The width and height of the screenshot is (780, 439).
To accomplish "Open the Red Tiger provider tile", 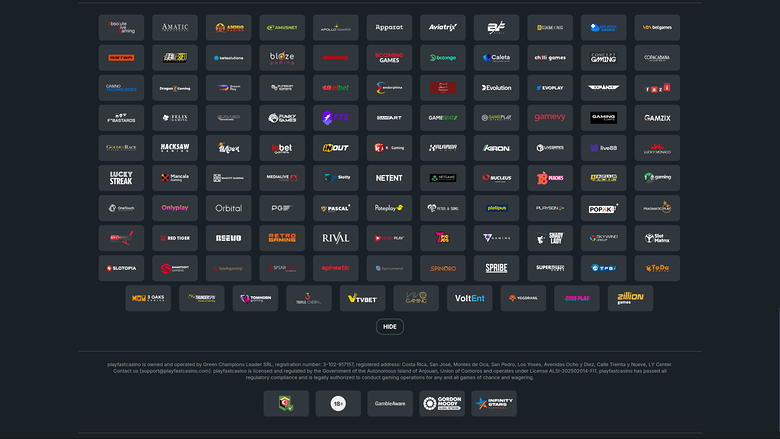I will (175, 238).
